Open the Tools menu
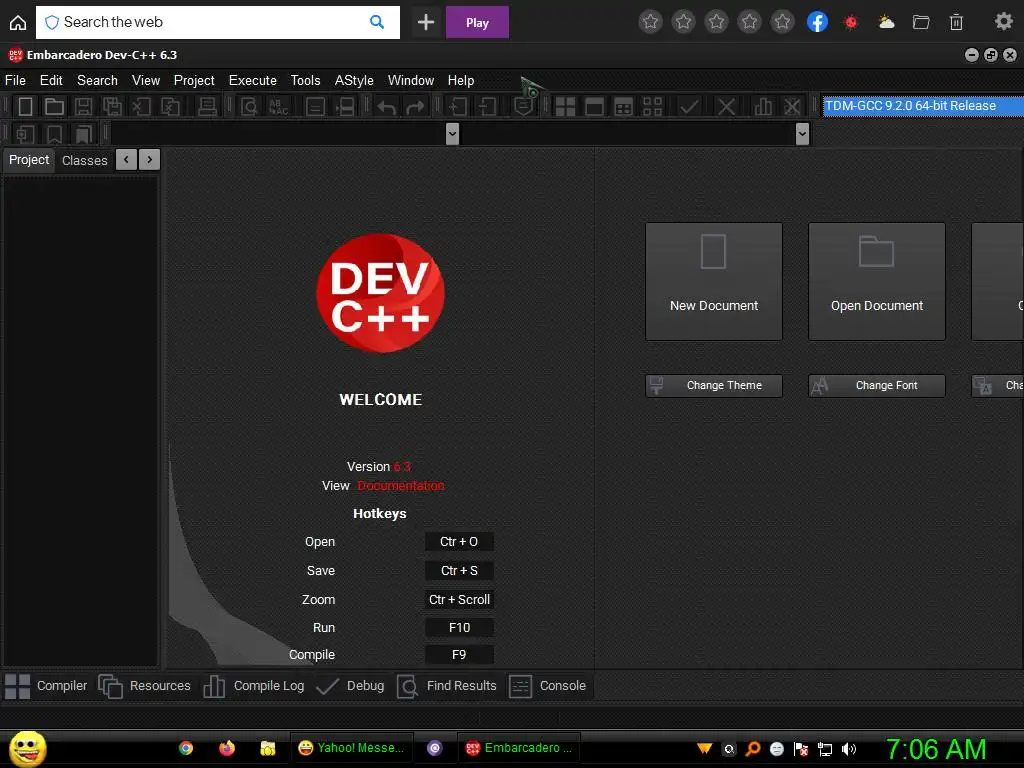The height and width of the screenshot is (768, 1024). (x=306, y=80)
